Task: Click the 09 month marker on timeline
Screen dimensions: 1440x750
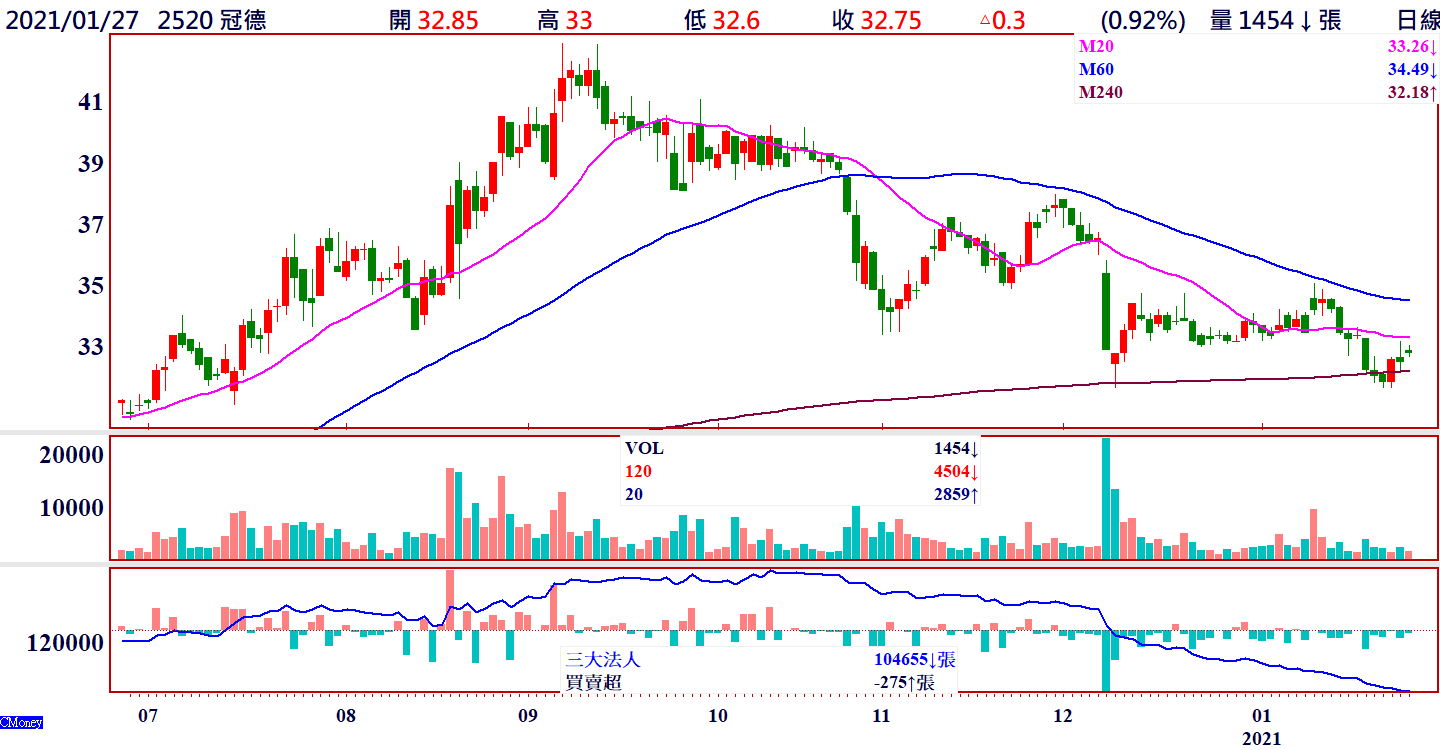Action: point(527,717)
